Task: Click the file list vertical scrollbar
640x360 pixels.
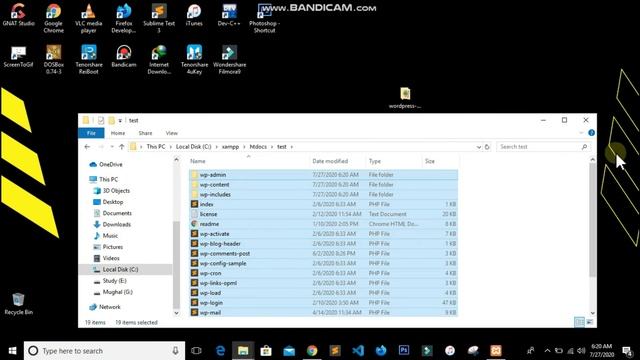Action: click(592, 220)
